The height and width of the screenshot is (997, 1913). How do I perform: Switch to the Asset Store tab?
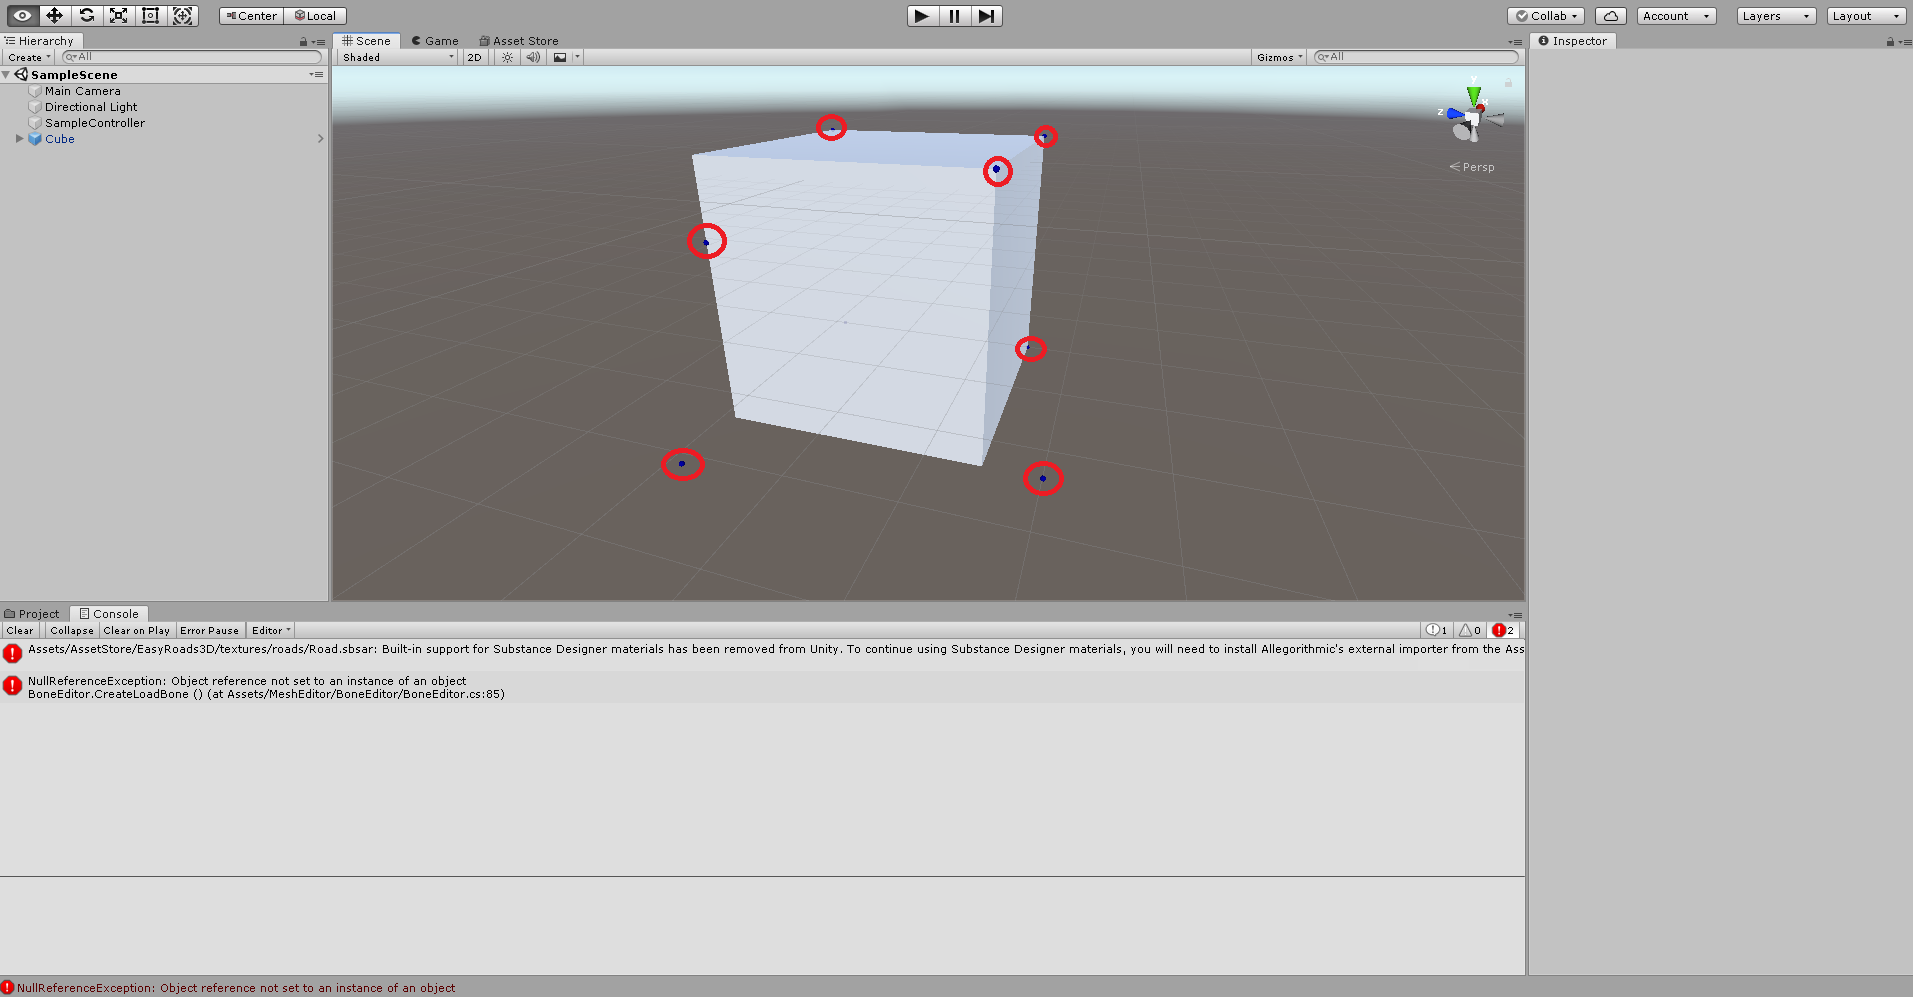519,41
